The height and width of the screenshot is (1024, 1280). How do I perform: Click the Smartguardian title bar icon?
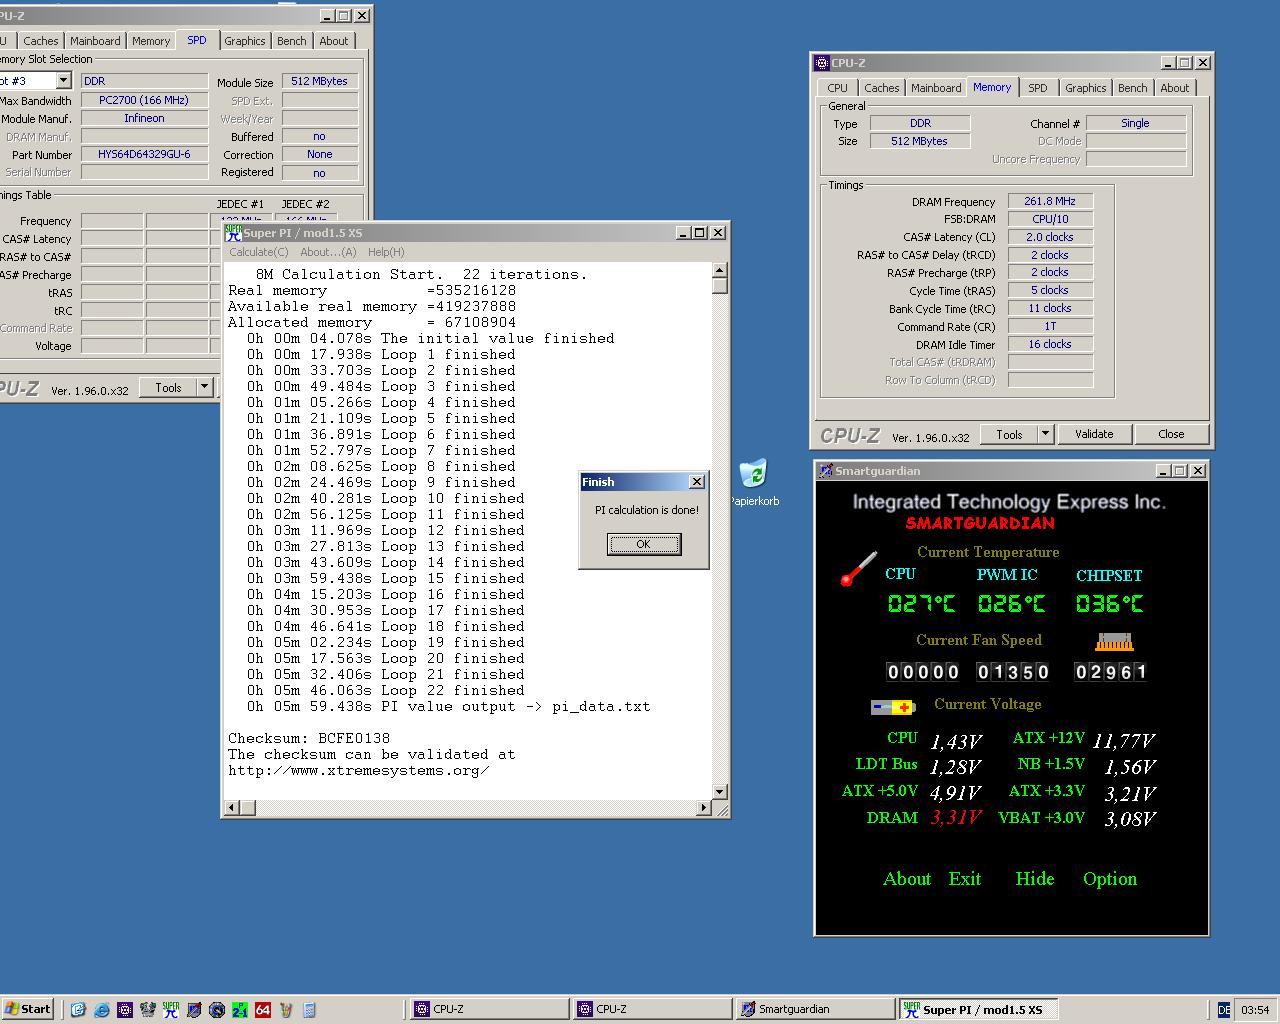825,471
